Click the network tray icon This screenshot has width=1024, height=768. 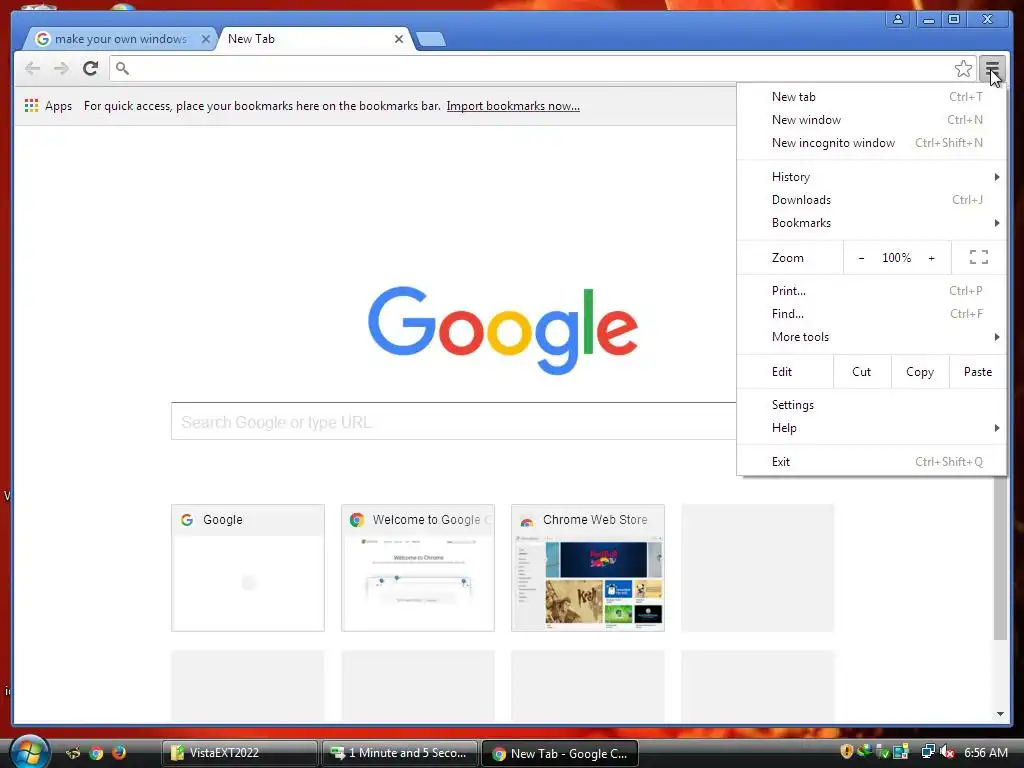pyautogui.click(x=927, y=752)
